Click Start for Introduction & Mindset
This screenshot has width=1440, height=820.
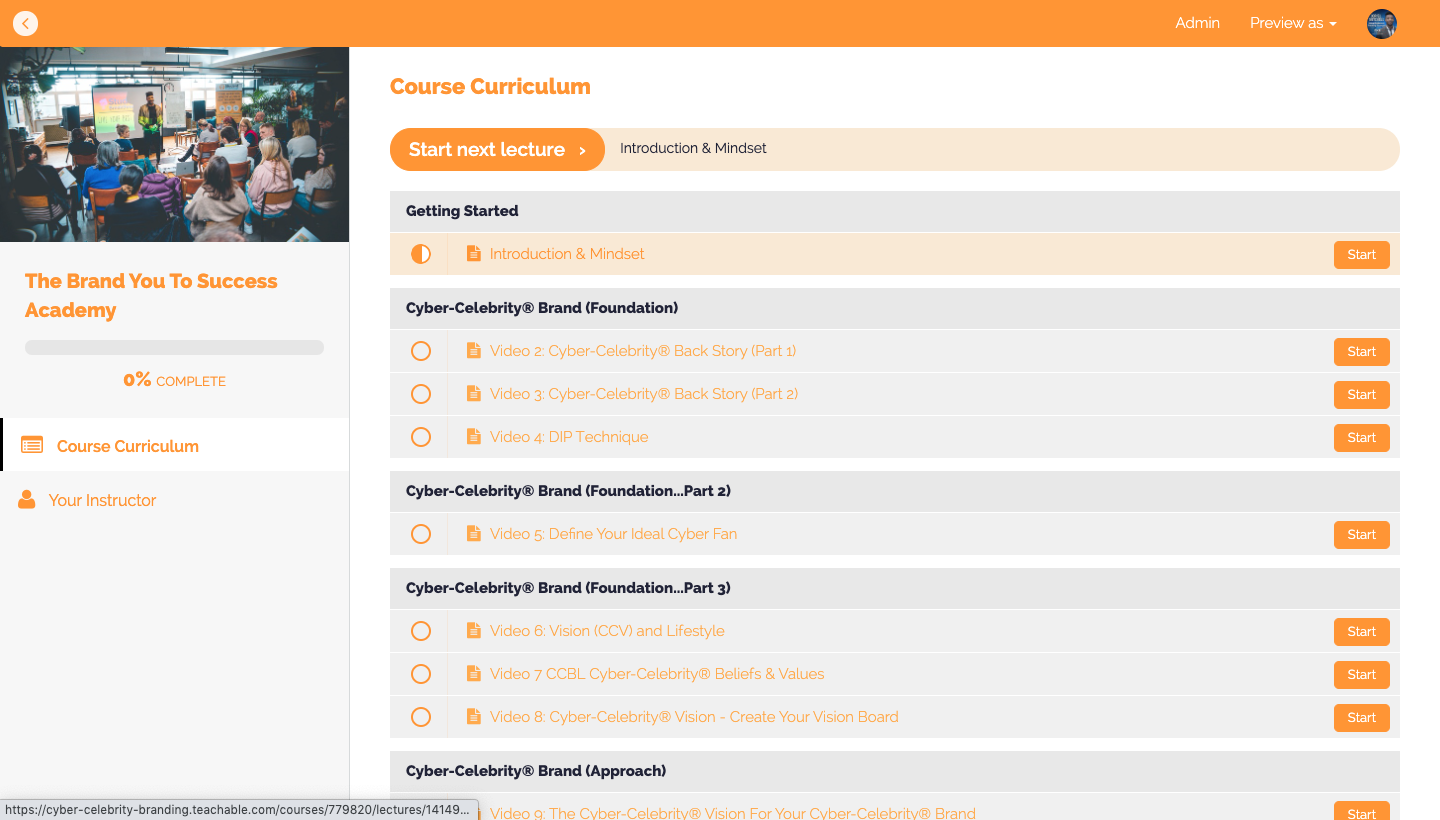pyautogui.click(x=1361, y=255)
